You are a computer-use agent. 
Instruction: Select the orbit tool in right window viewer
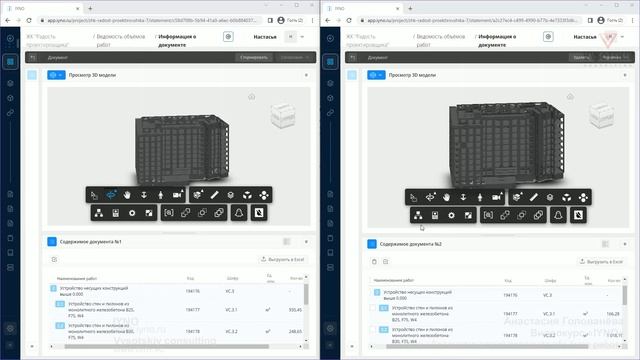click(x=430, y=198)
